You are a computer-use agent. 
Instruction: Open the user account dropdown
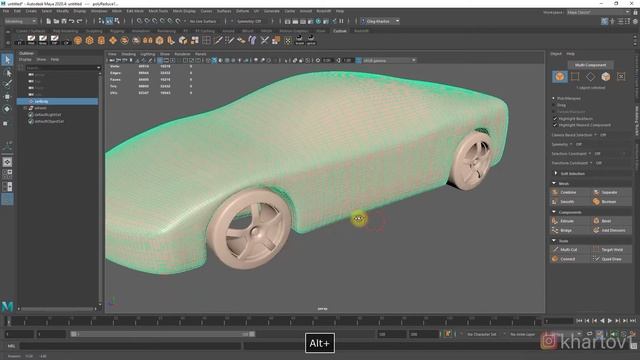[380, 21]
